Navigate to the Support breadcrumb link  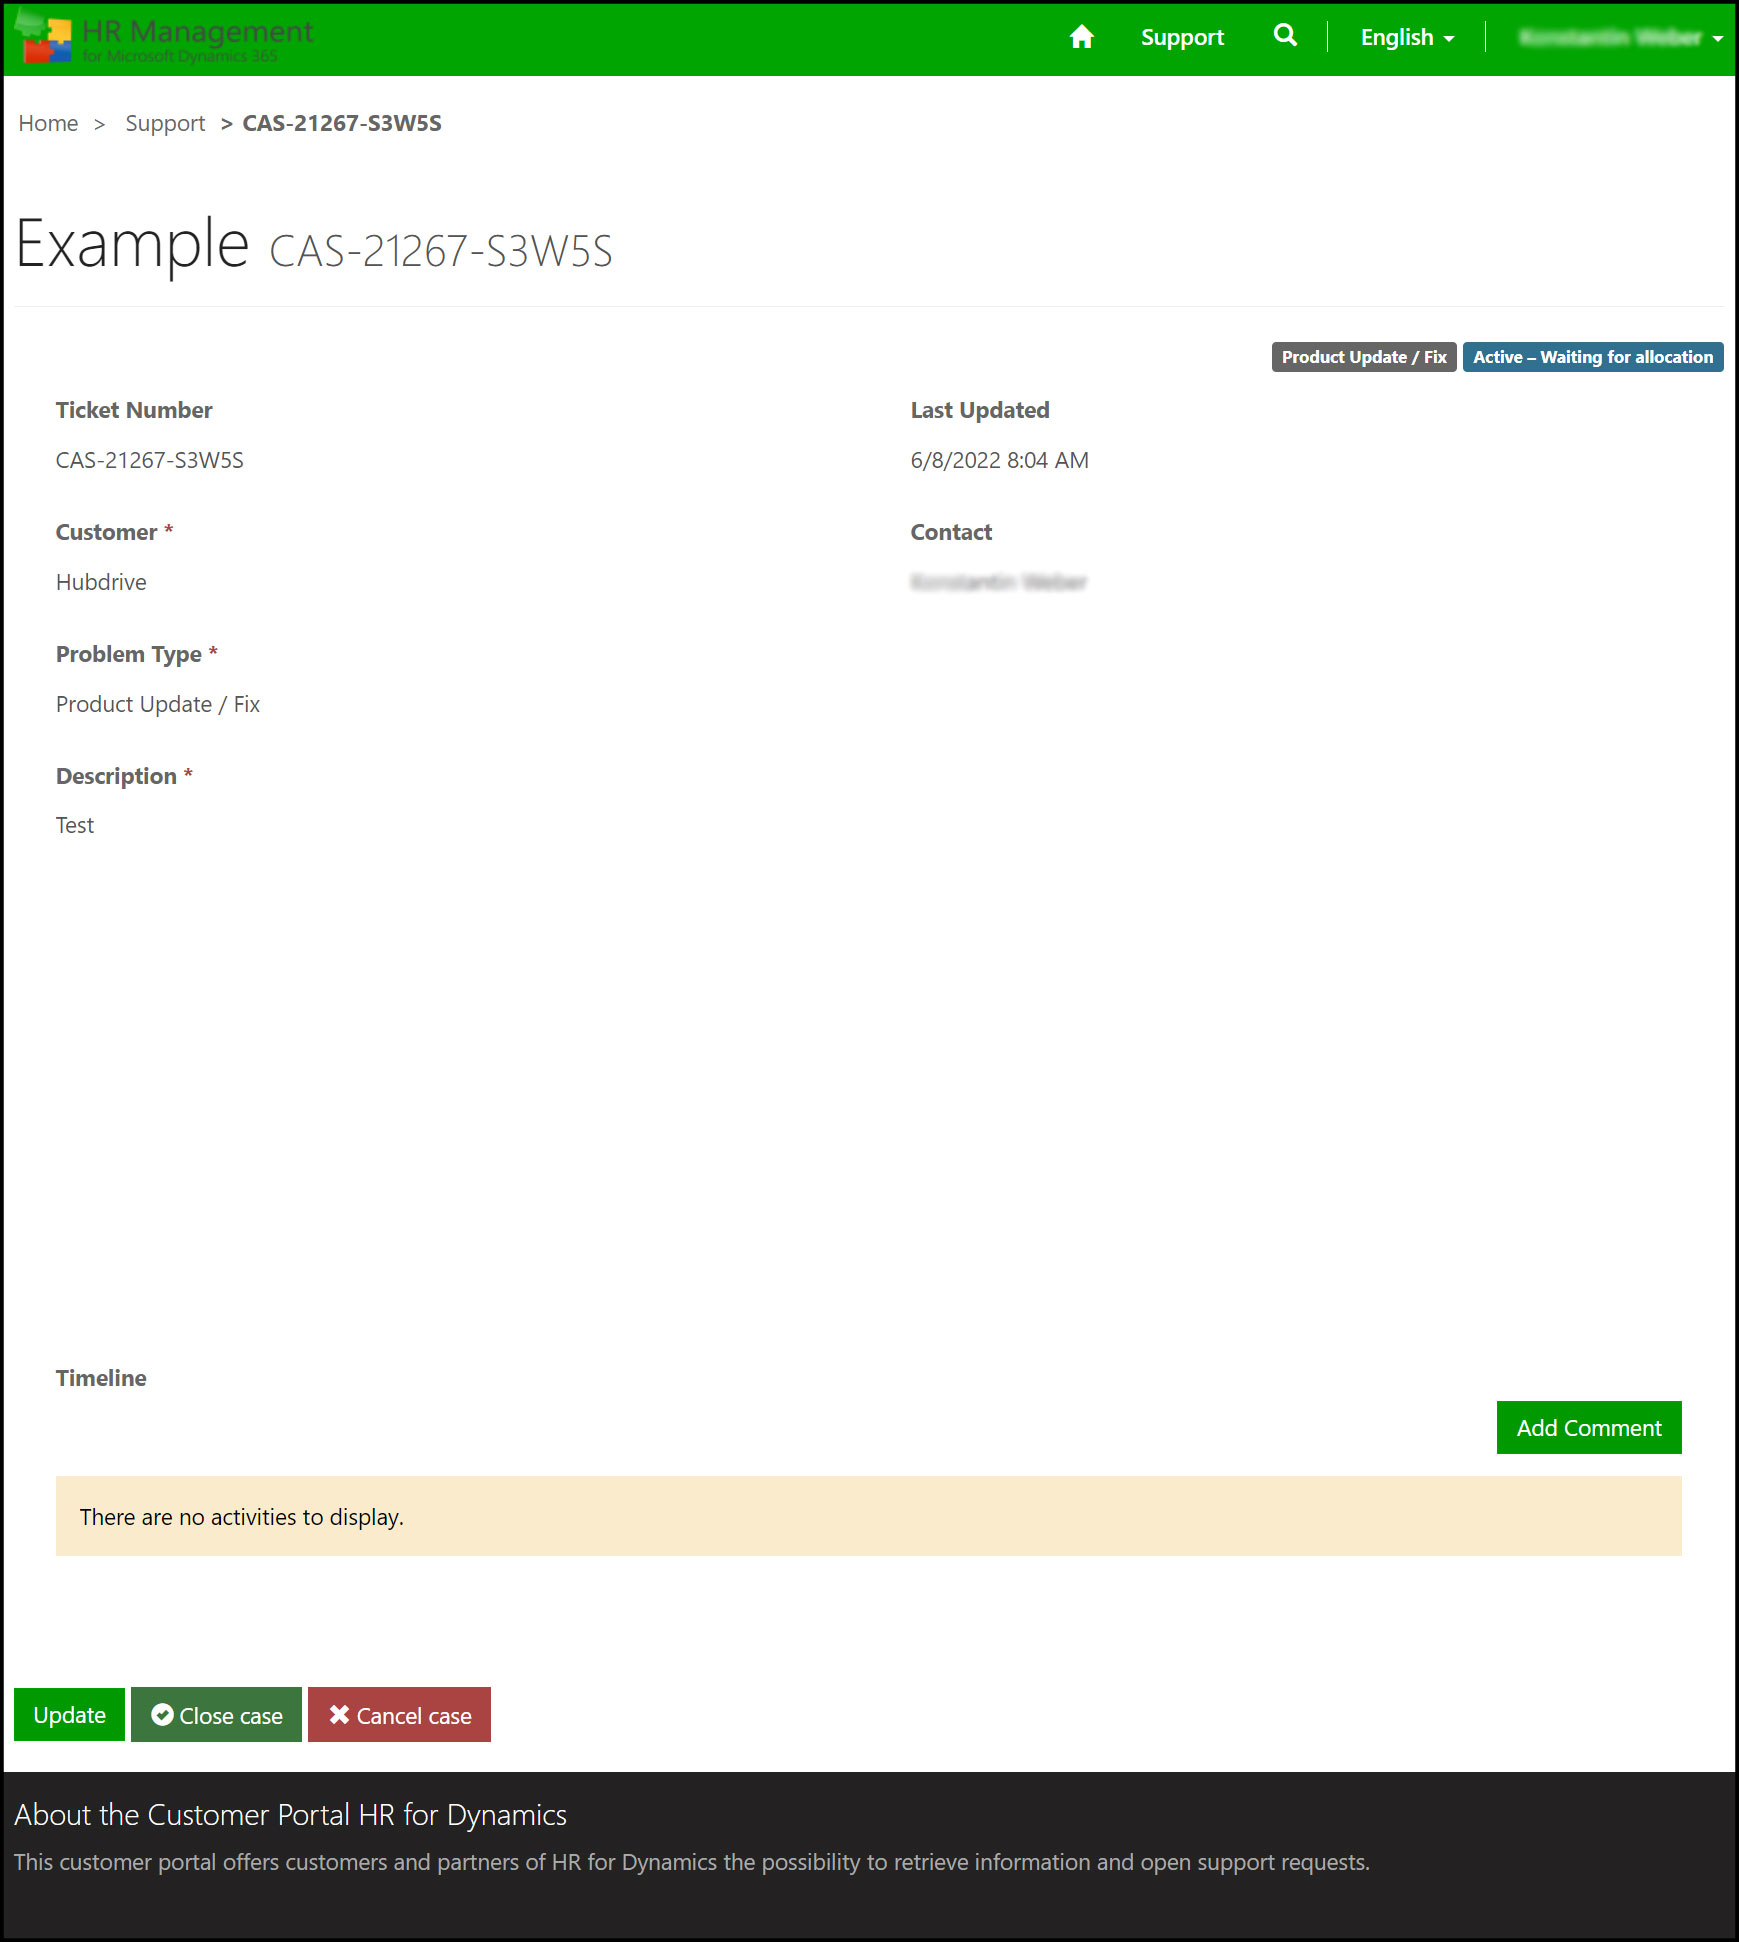pyautogui.click(x=165, y=123)
